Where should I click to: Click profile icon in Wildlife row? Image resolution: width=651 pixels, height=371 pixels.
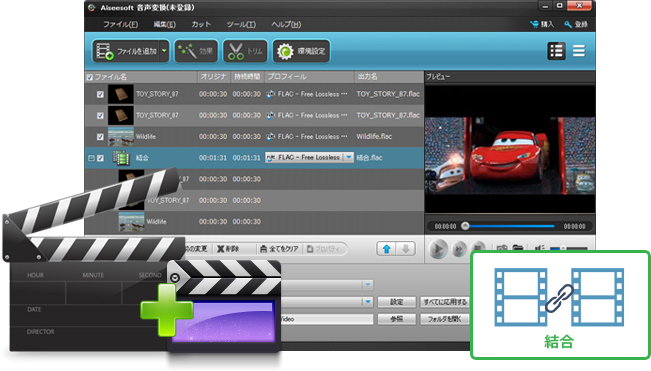pos(271,137)
